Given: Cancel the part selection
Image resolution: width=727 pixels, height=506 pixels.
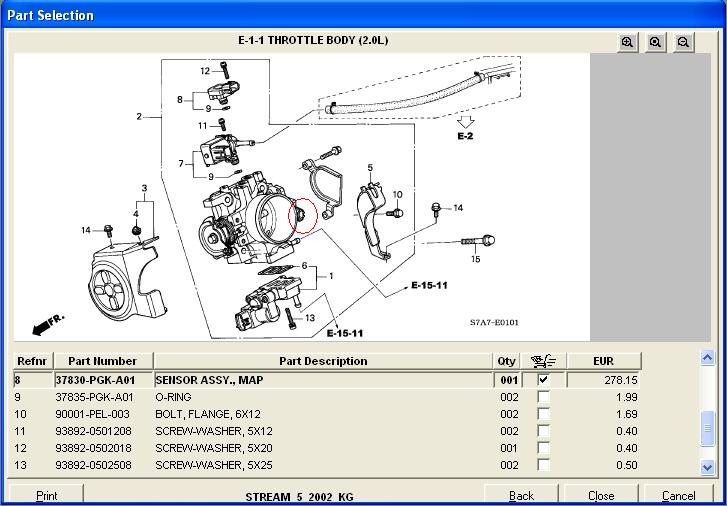Looking at the screenshot, I should click(678, 495).
